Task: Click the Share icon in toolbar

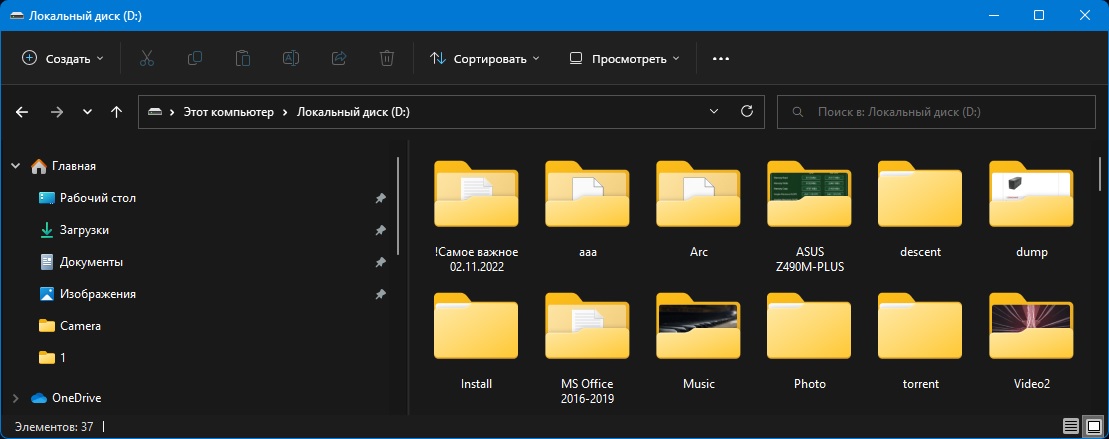Action: tap(339, 59)
